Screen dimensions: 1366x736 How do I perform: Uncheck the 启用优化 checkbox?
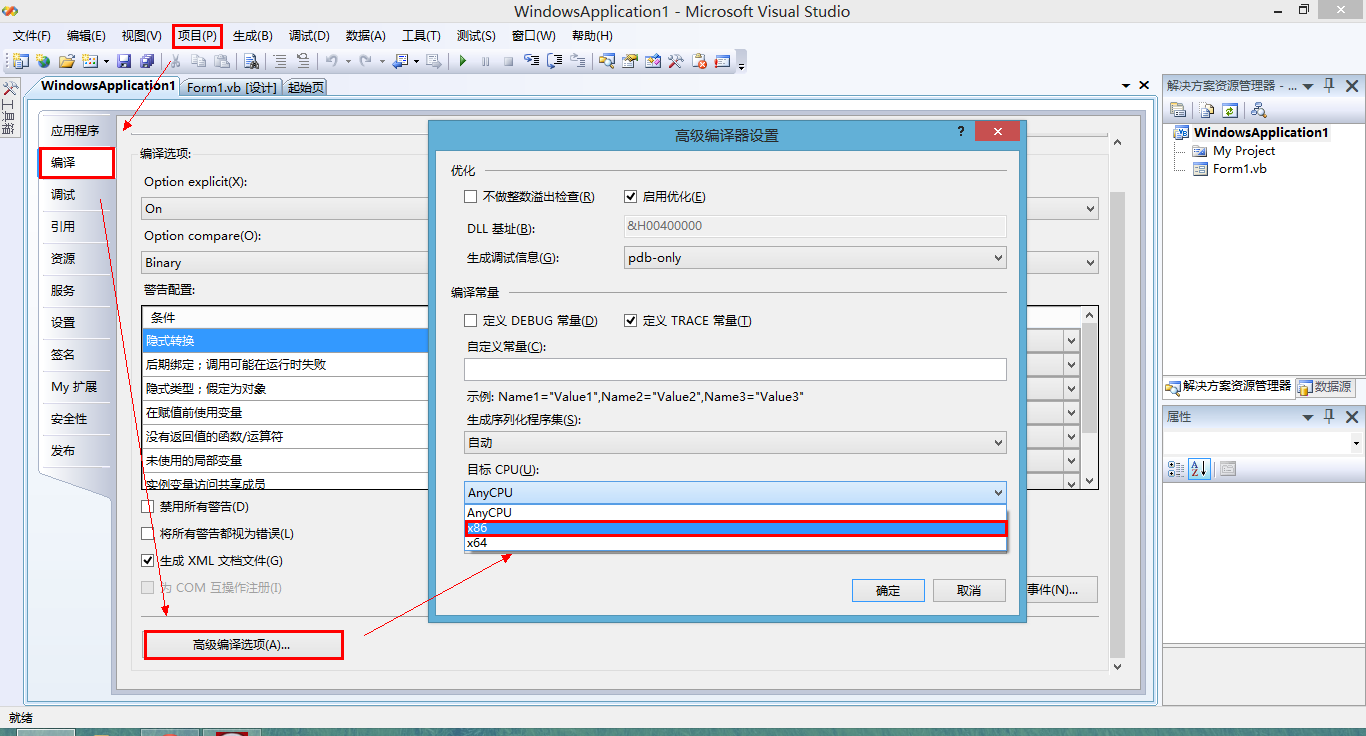click(631, 197)
